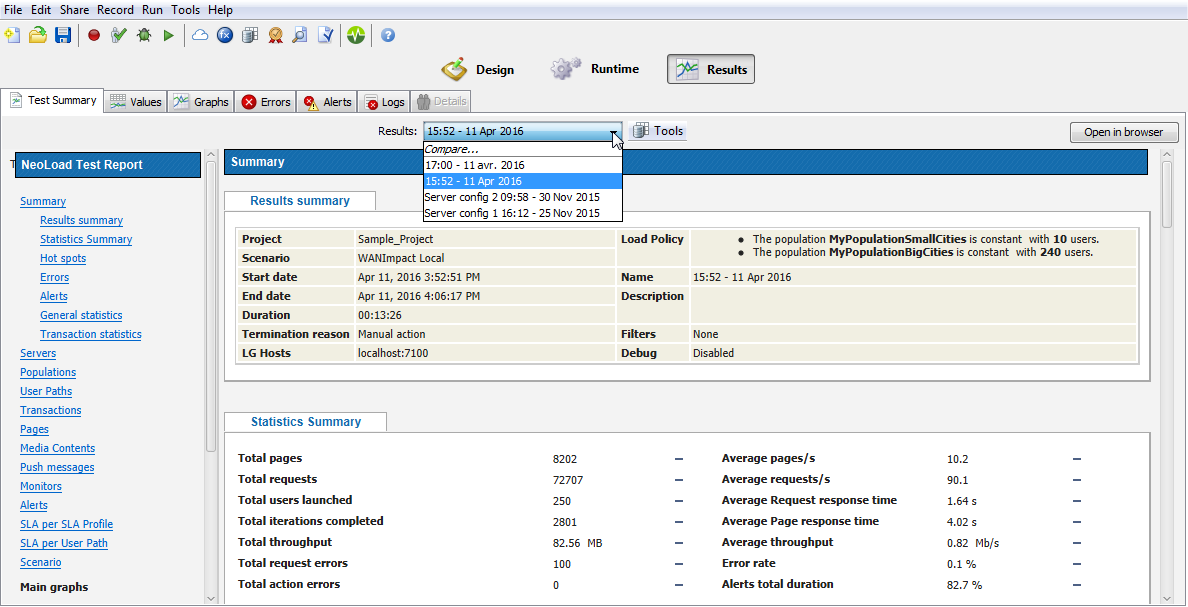Open the Tools menu in menu bar
The image size is (1188, 607).
[185, 10]
